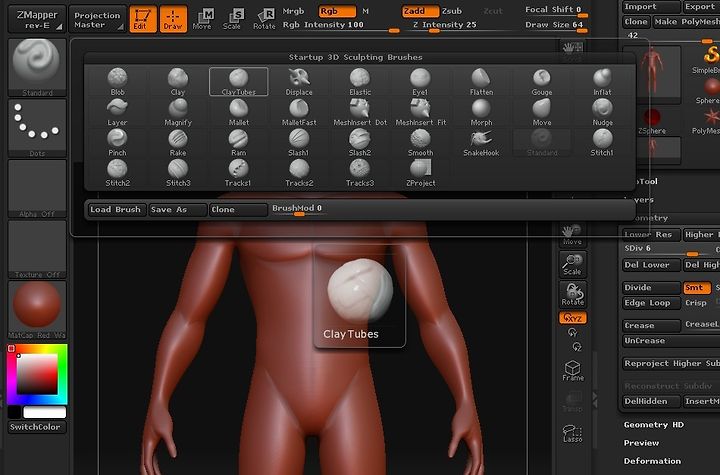The height and width of the screenshot is (475, 720).
Task: Select the Displace brush
Action: pyautogui.click(x=299, y=82)
